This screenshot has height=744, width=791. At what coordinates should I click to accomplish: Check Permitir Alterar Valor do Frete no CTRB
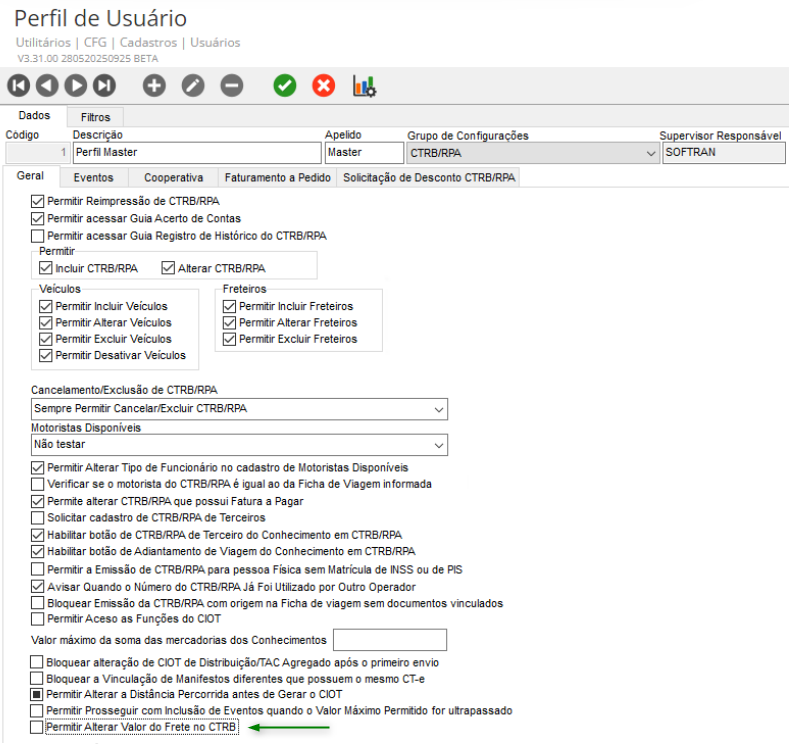36,727
